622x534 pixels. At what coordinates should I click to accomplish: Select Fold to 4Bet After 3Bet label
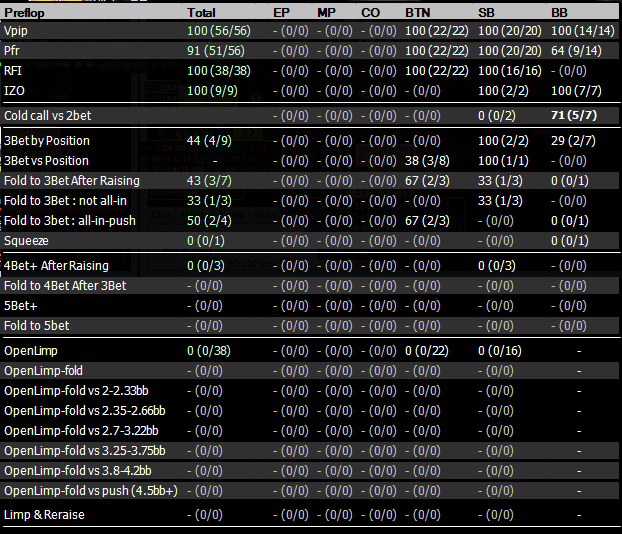point(65,286)
